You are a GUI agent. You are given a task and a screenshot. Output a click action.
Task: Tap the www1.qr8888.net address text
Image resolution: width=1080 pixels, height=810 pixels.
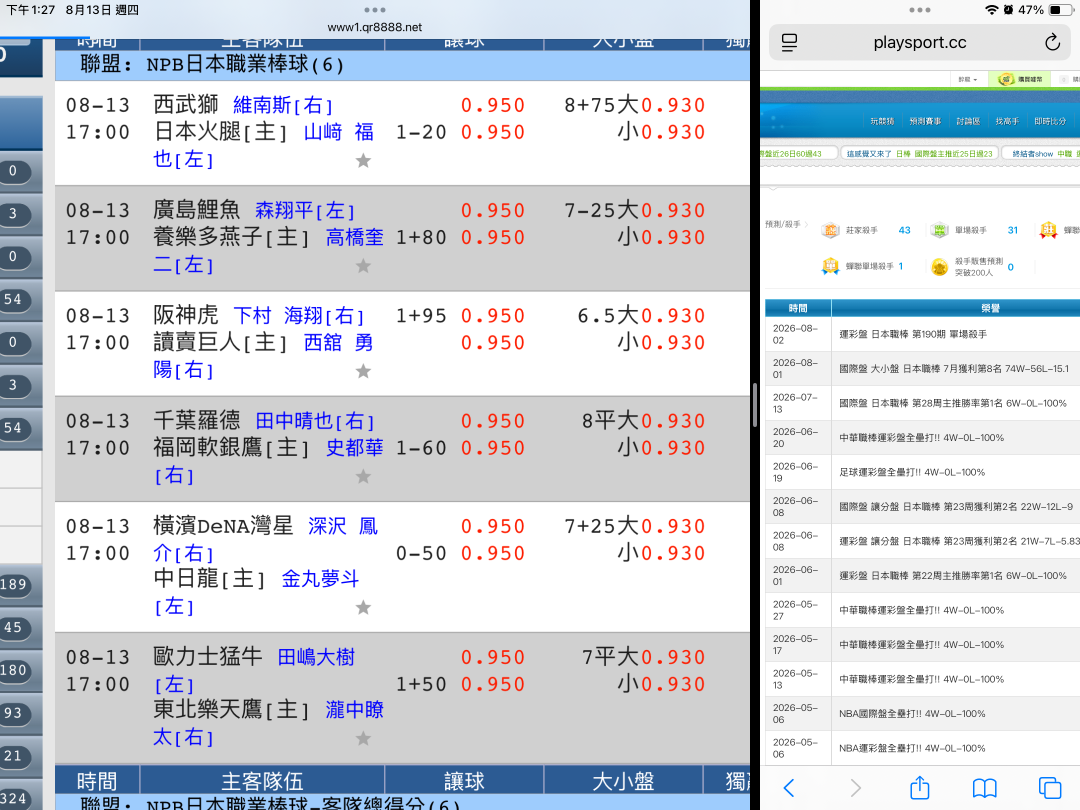[375, 28]
